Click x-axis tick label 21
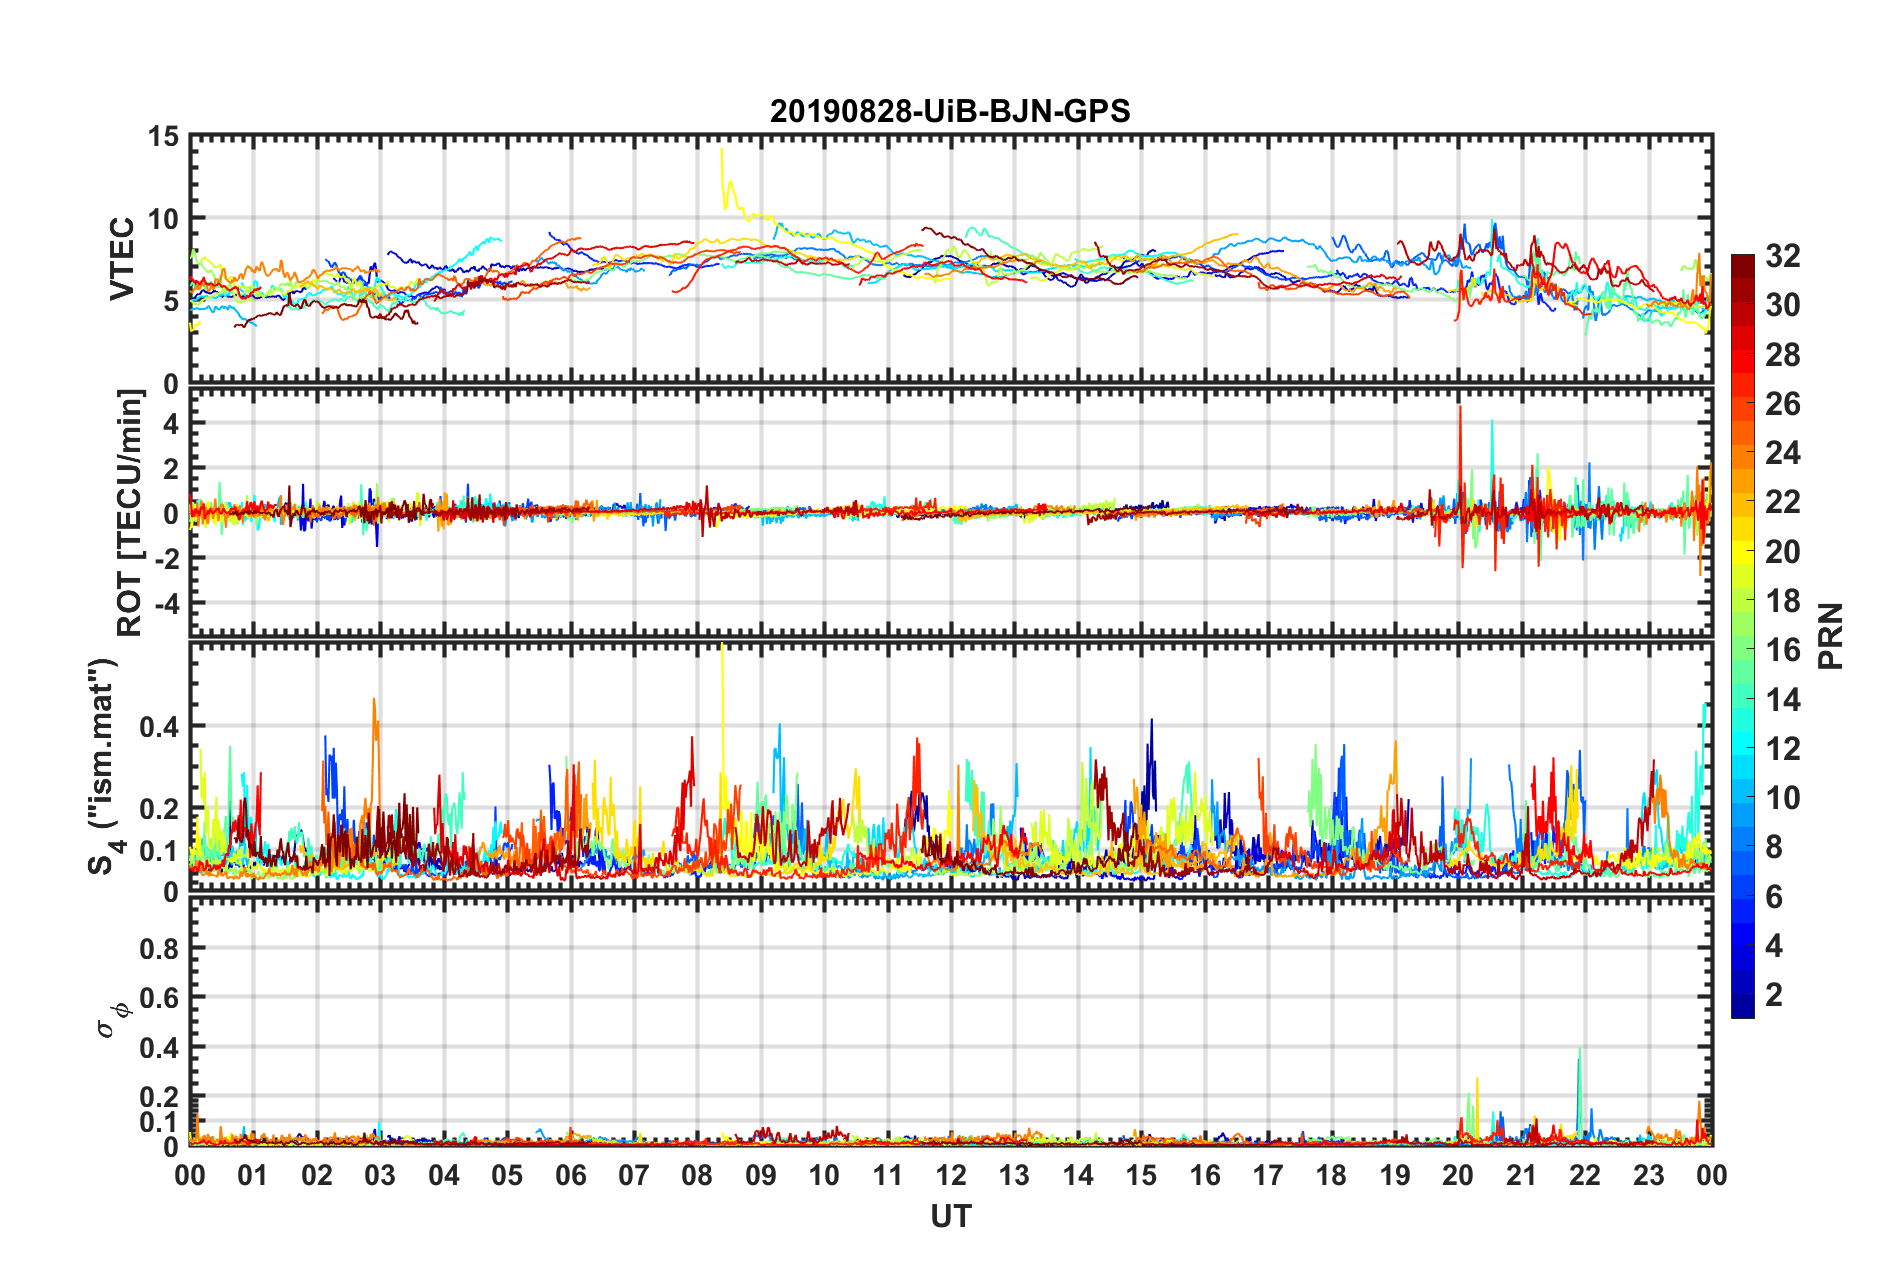Image resolution: width=1902 pixels, height=1272 pixels. click(x=1522, y=1175)
